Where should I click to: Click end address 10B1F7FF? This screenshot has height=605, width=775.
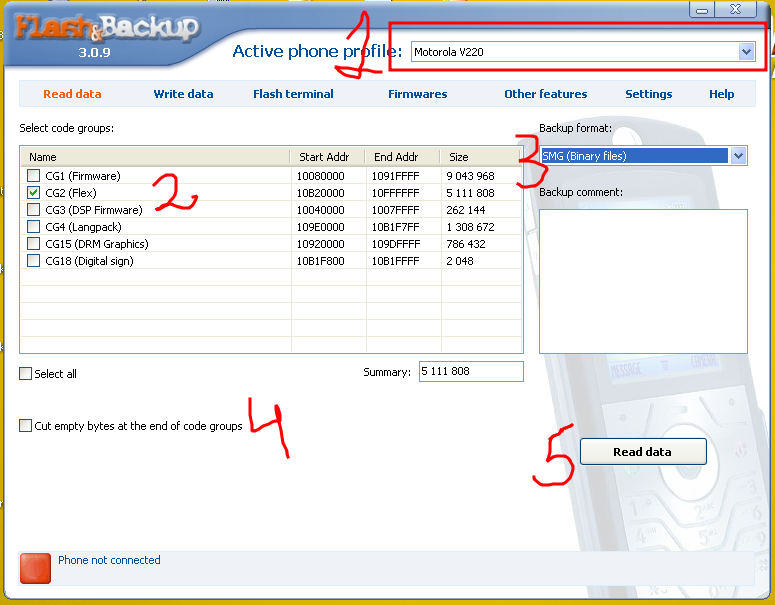[395, 227]
